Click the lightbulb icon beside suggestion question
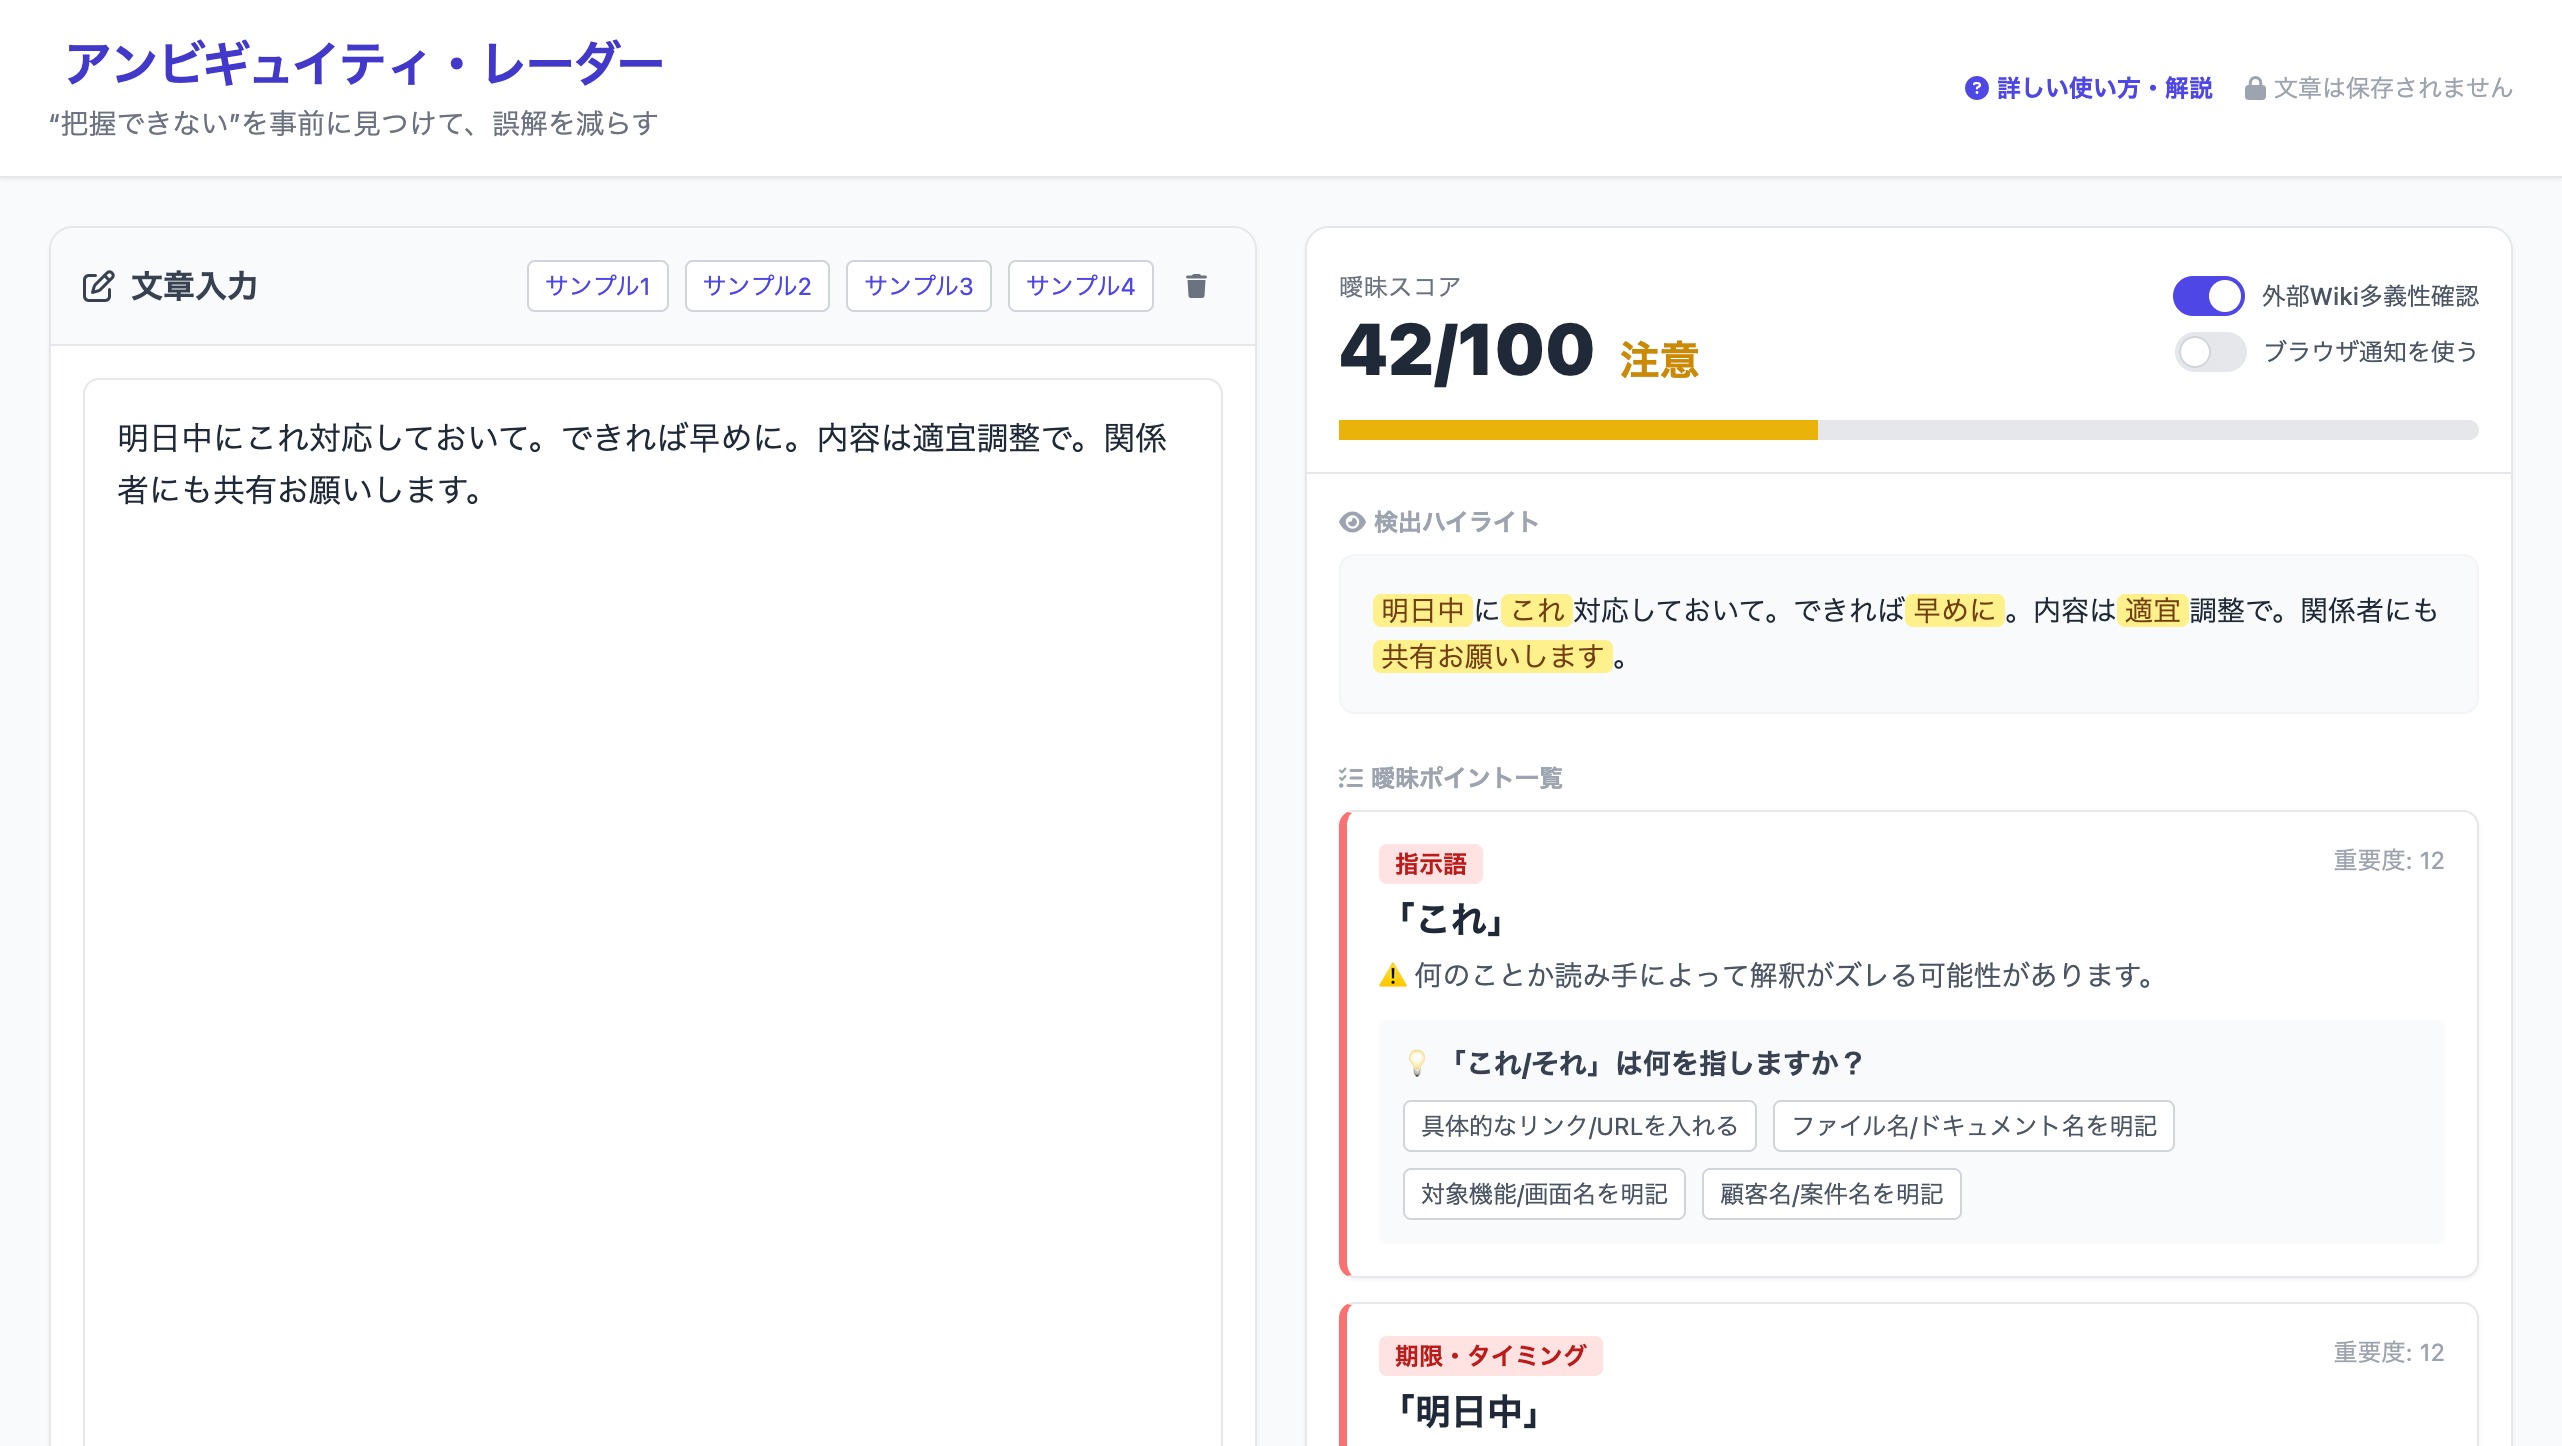Image resolution: width=2562 pixels, height=1446 pixels. tap(1417, 1062)
